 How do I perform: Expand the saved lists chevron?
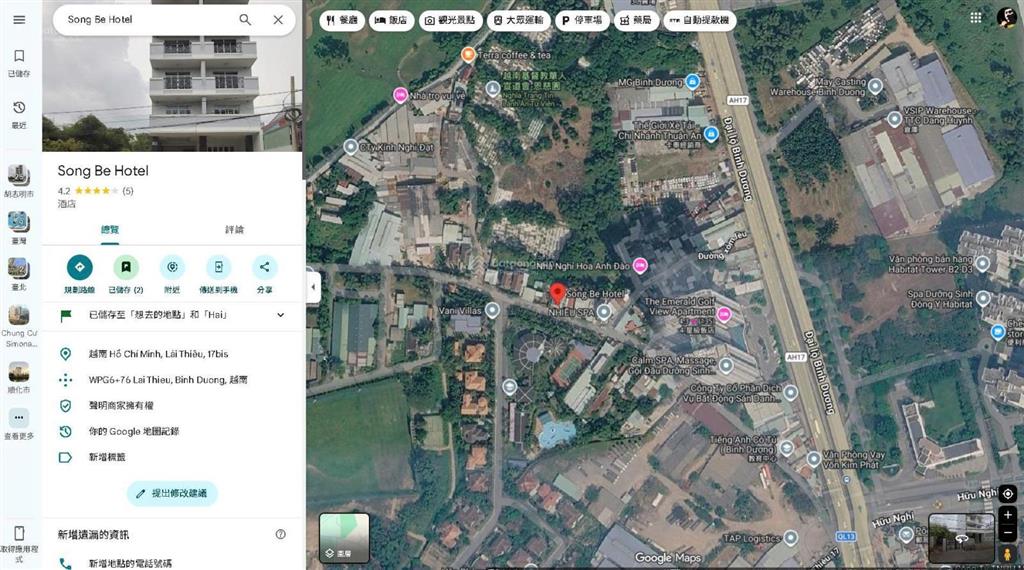point(281,315)
